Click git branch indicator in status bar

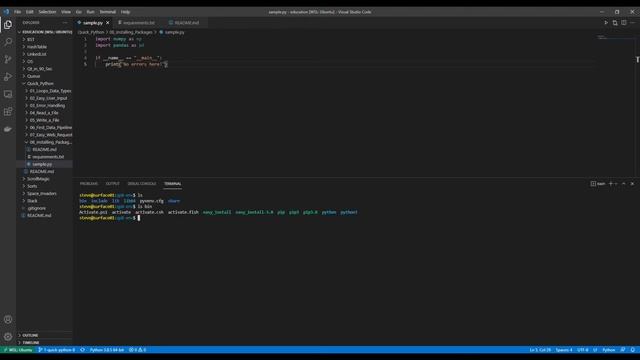point(56,350)
